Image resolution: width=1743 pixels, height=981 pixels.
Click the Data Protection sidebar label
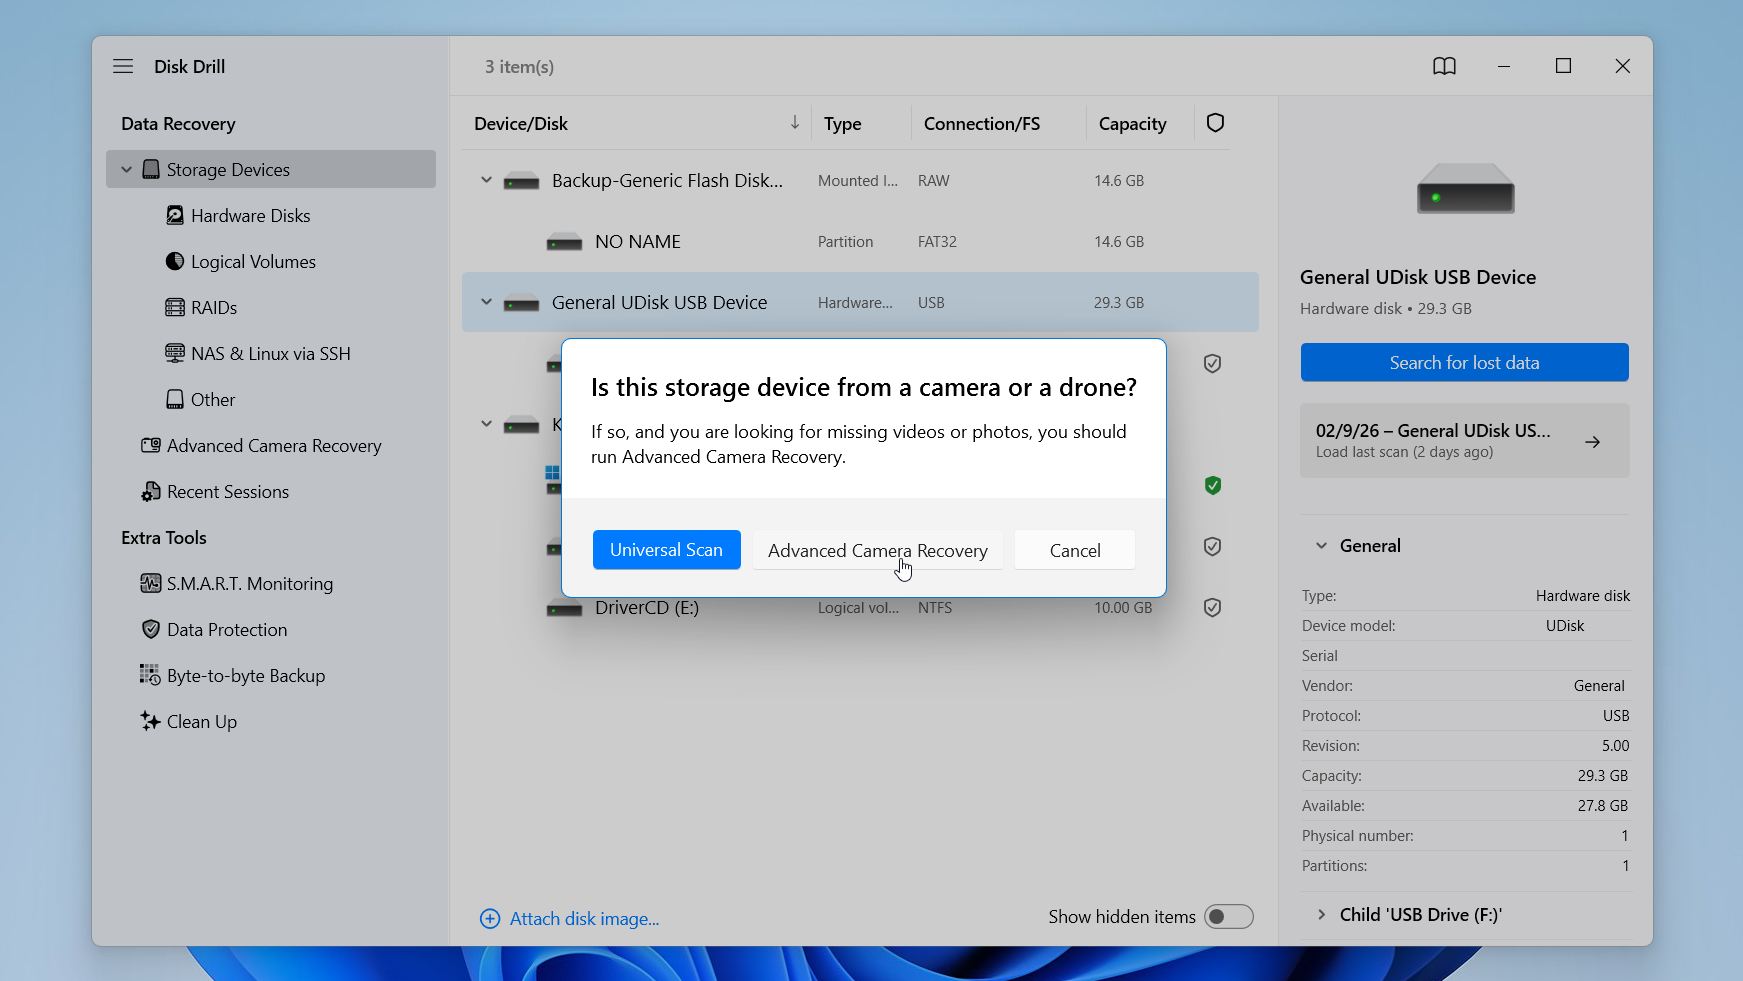[227, 629]
